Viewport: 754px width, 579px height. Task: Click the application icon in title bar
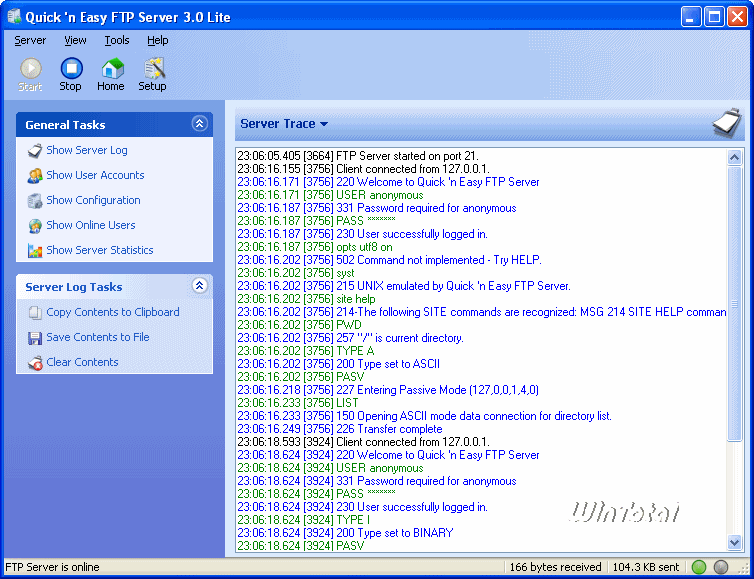coord(14,17)
